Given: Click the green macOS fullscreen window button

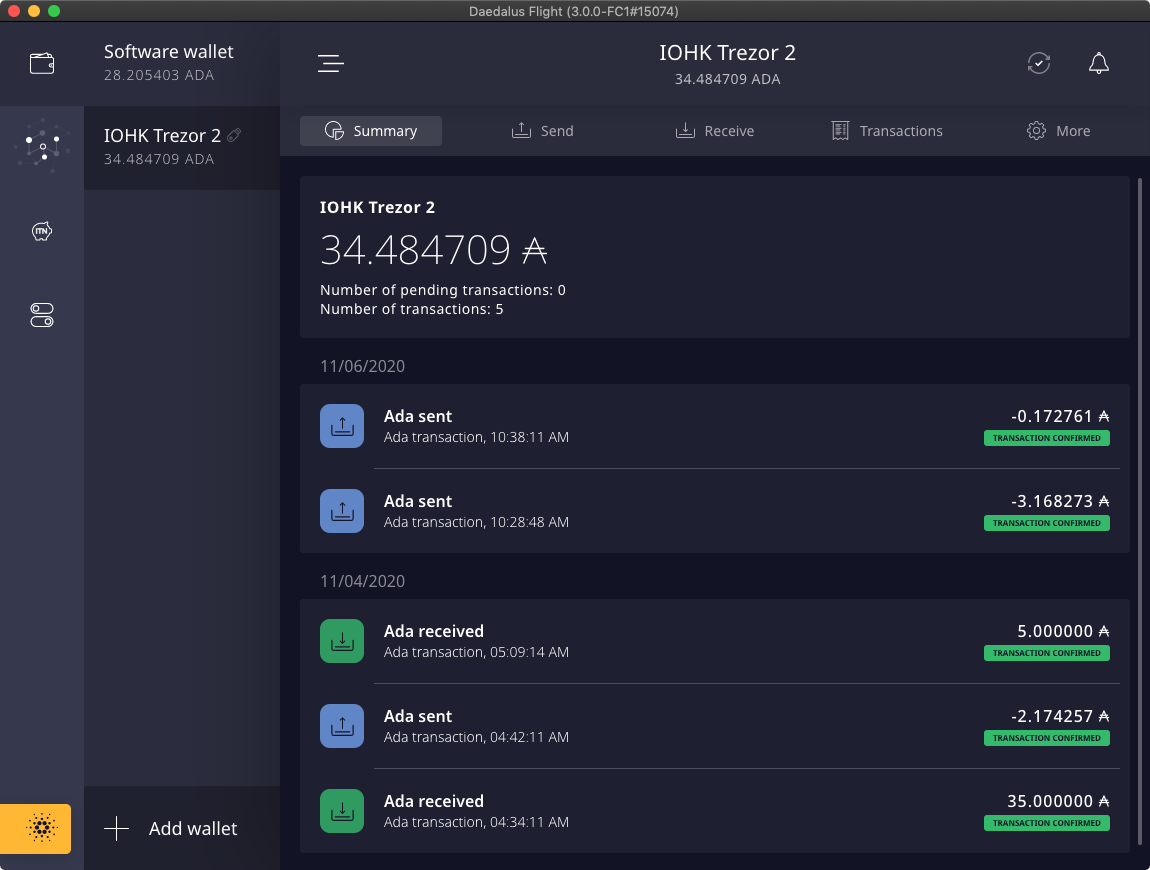Looking at the screenshot, I should tap(54, 11).
